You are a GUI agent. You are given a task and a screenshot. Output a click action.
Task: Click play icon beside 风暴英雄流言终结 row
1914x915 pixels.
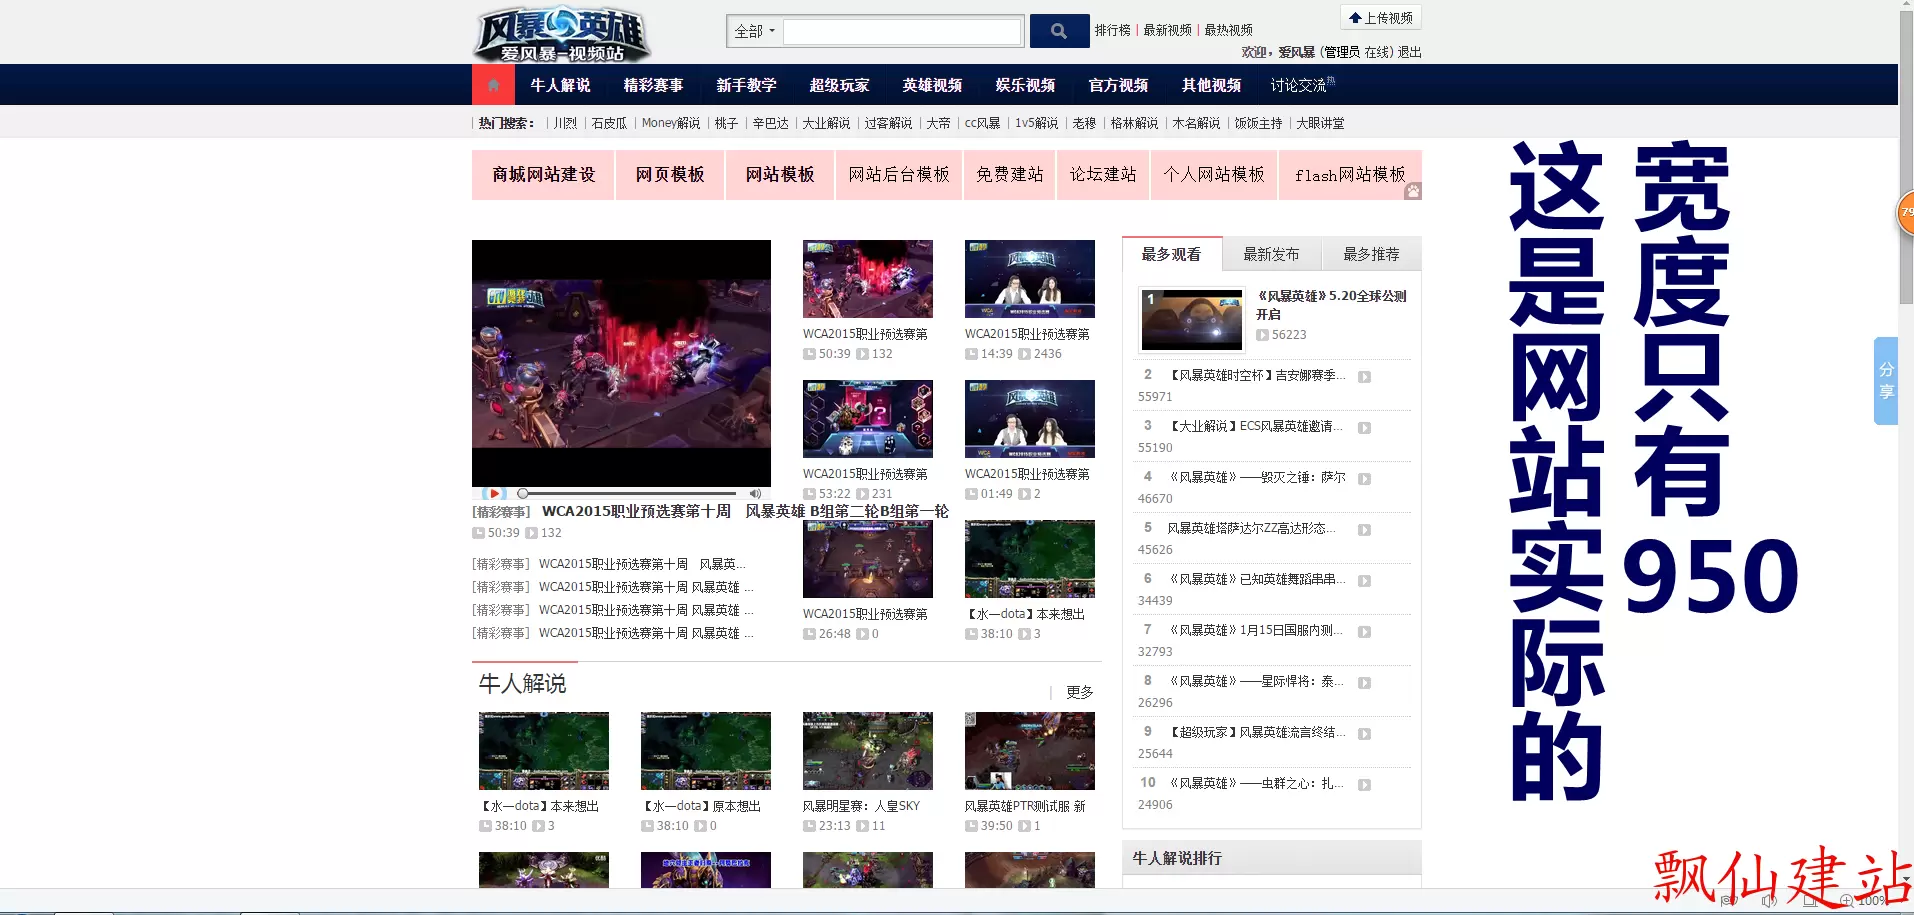pyautogui.click(x=1364, y=734)
